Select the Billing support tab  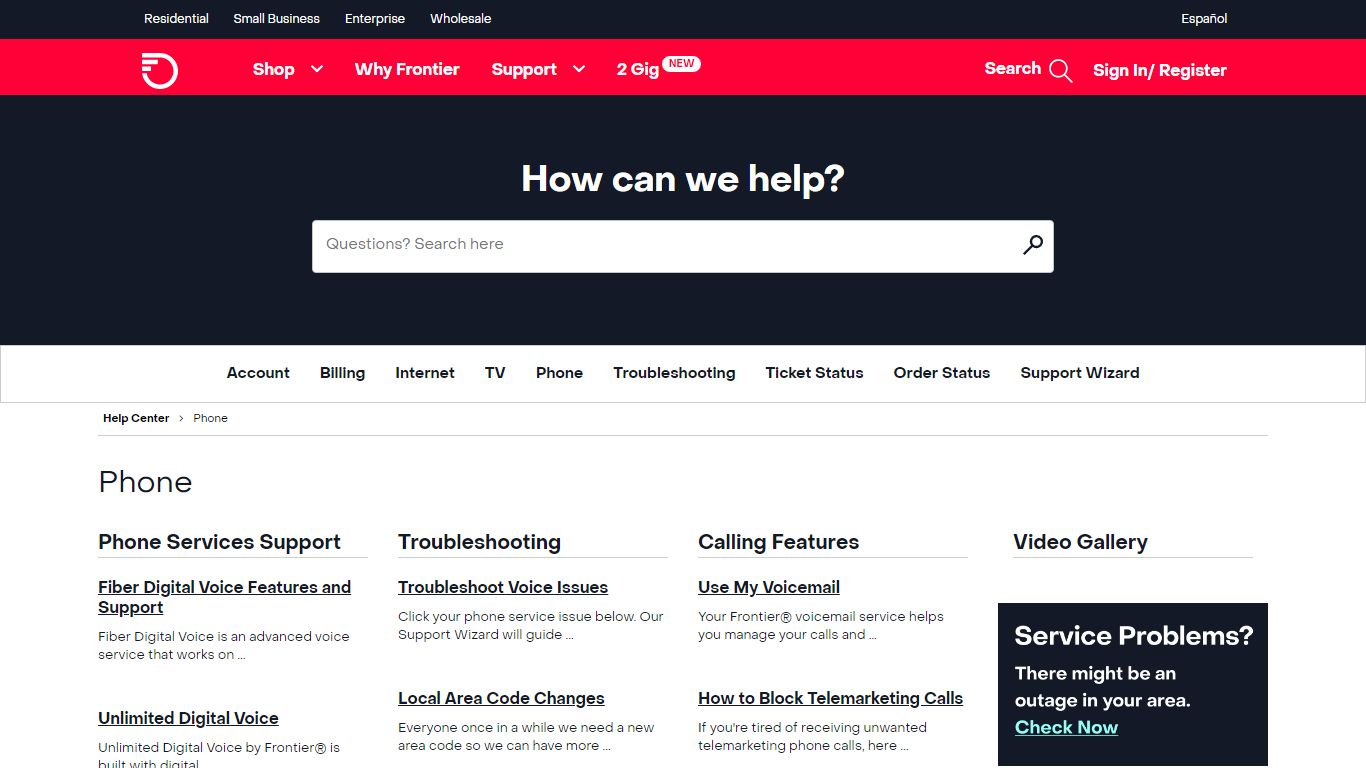[x=342, y=373]
